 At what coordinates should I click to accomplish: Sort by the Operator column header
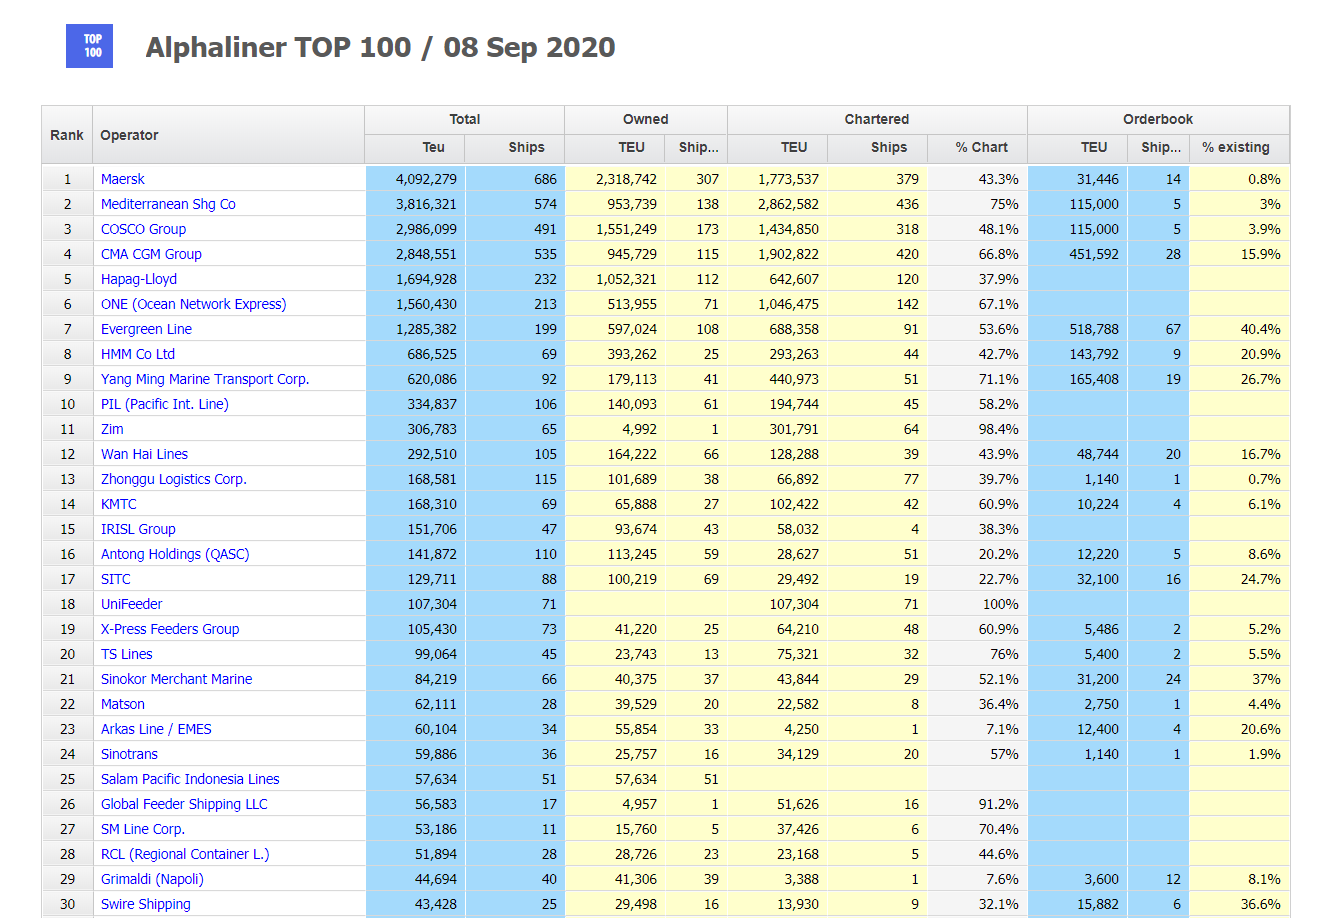pyautogui.click(x=229, y=135)
